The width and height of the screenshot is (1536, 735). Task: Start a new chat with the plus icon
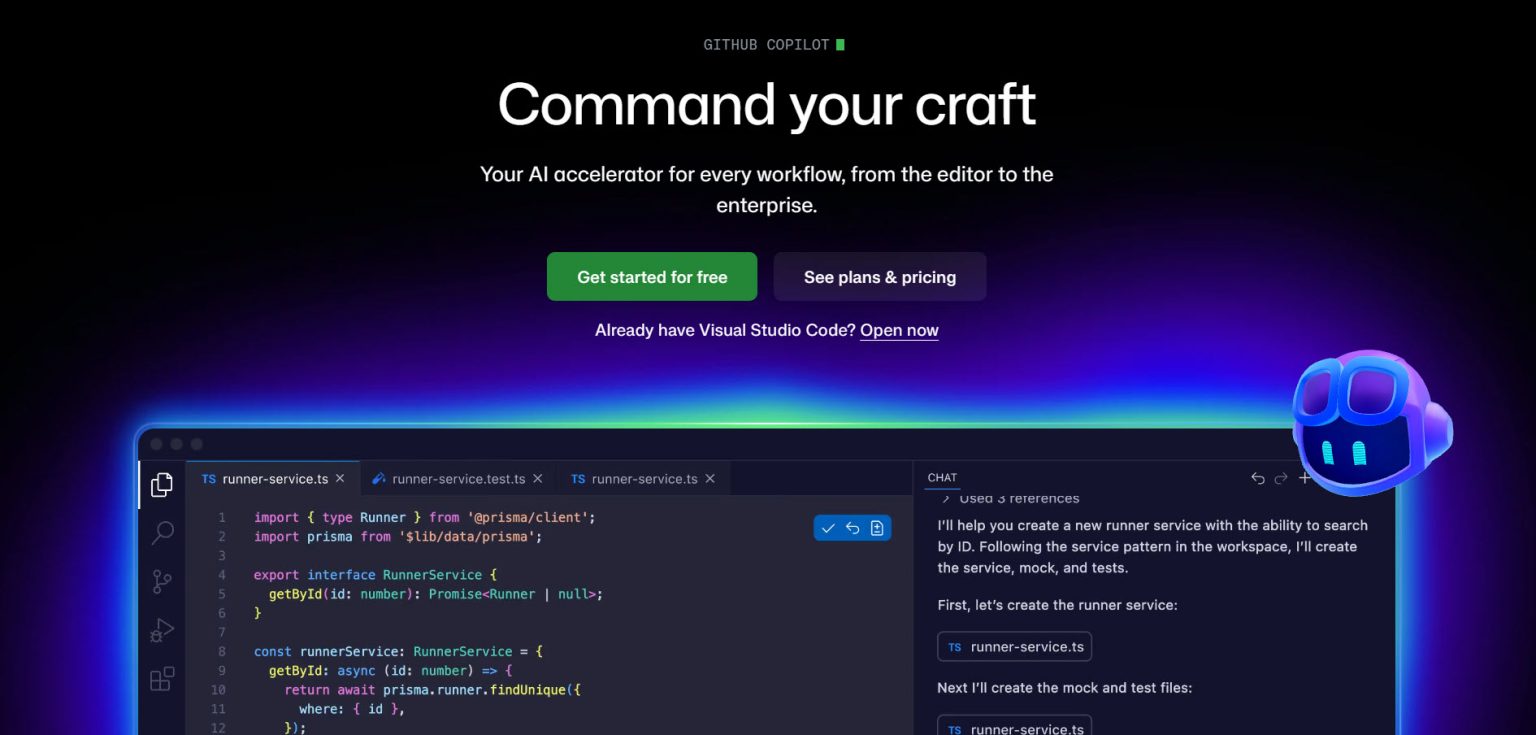coord(1305,478)
